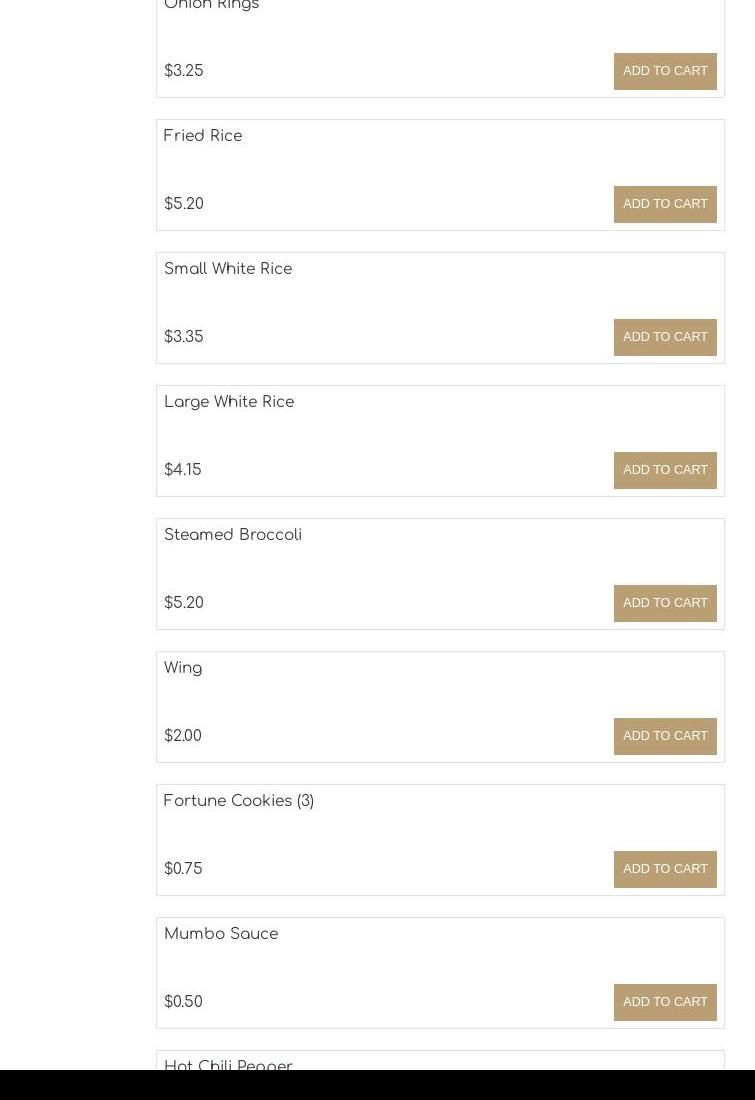This screenshot has width=755, height=1100.
Task: Click the $2.00 Wing price
Action: coord(183,736)
